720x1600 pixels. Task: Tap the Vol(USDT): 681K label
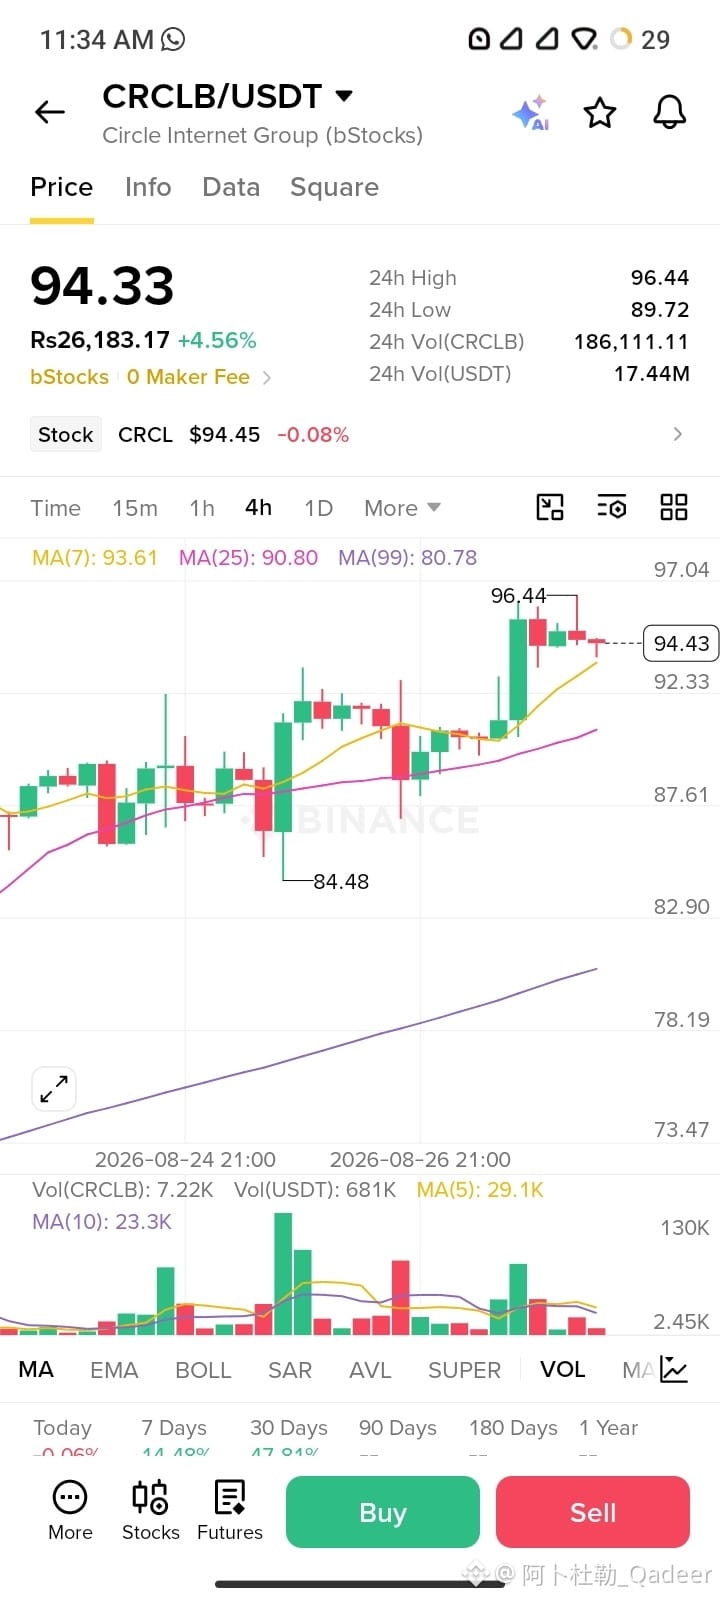pos(315,1190)
